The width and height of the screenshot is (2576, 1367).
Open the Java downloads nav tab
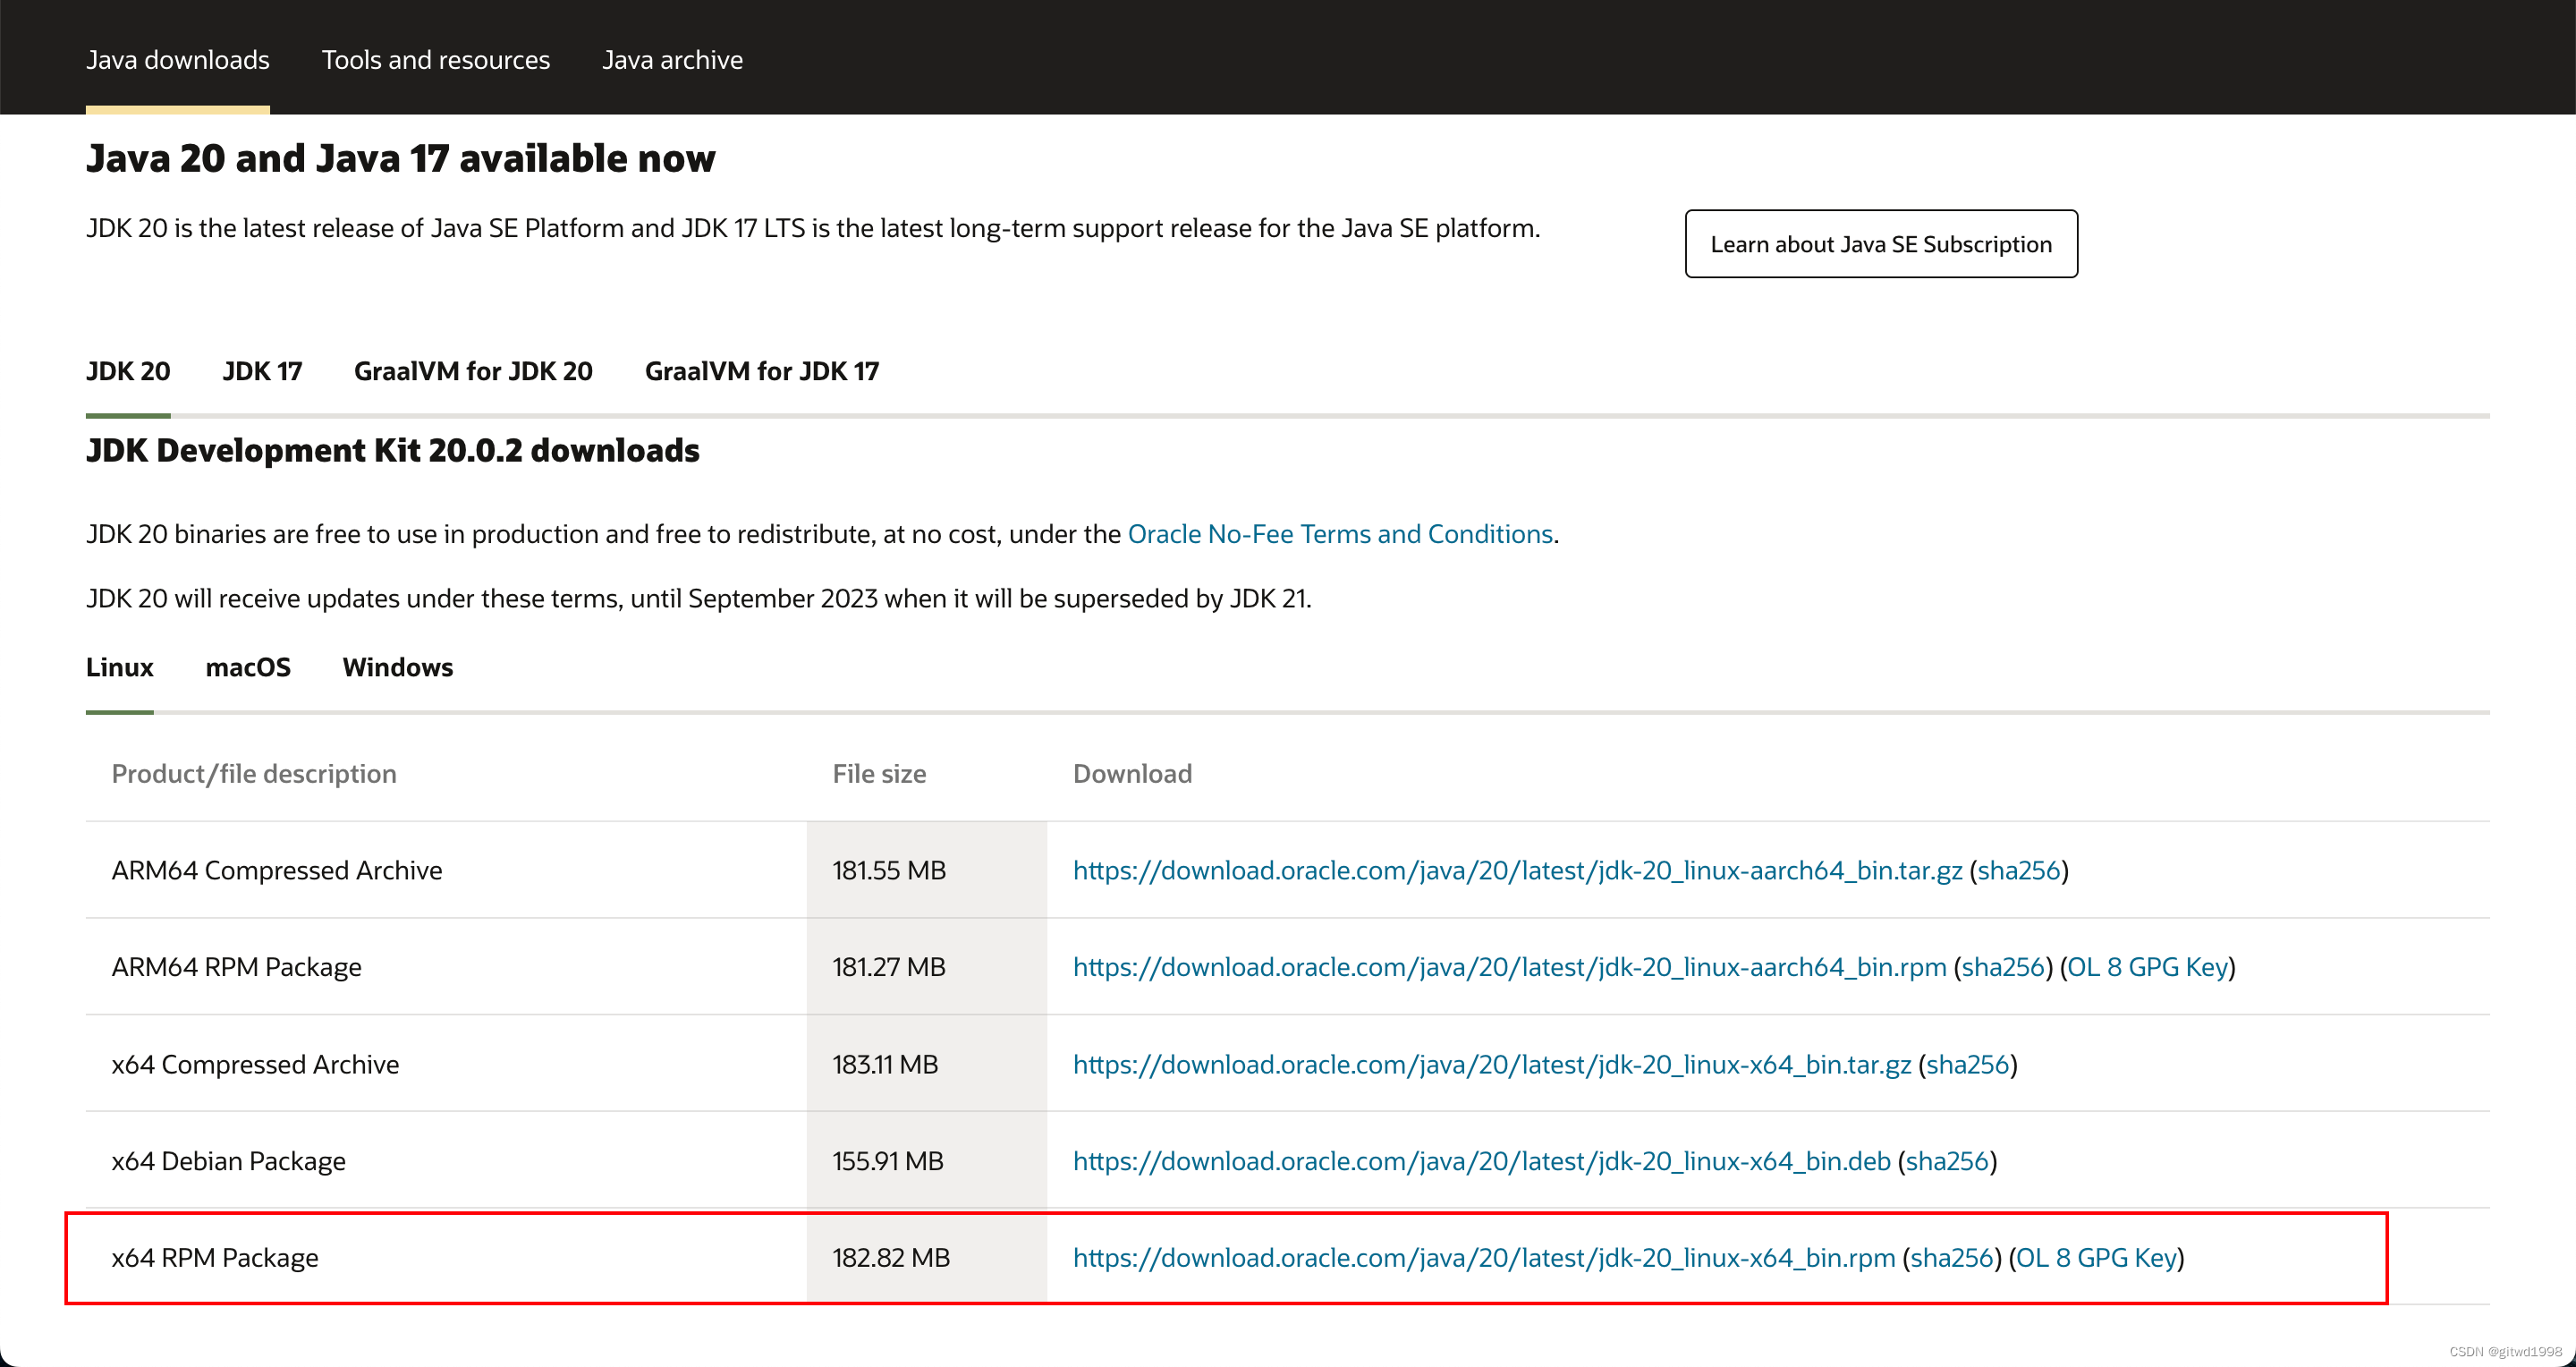177,60
